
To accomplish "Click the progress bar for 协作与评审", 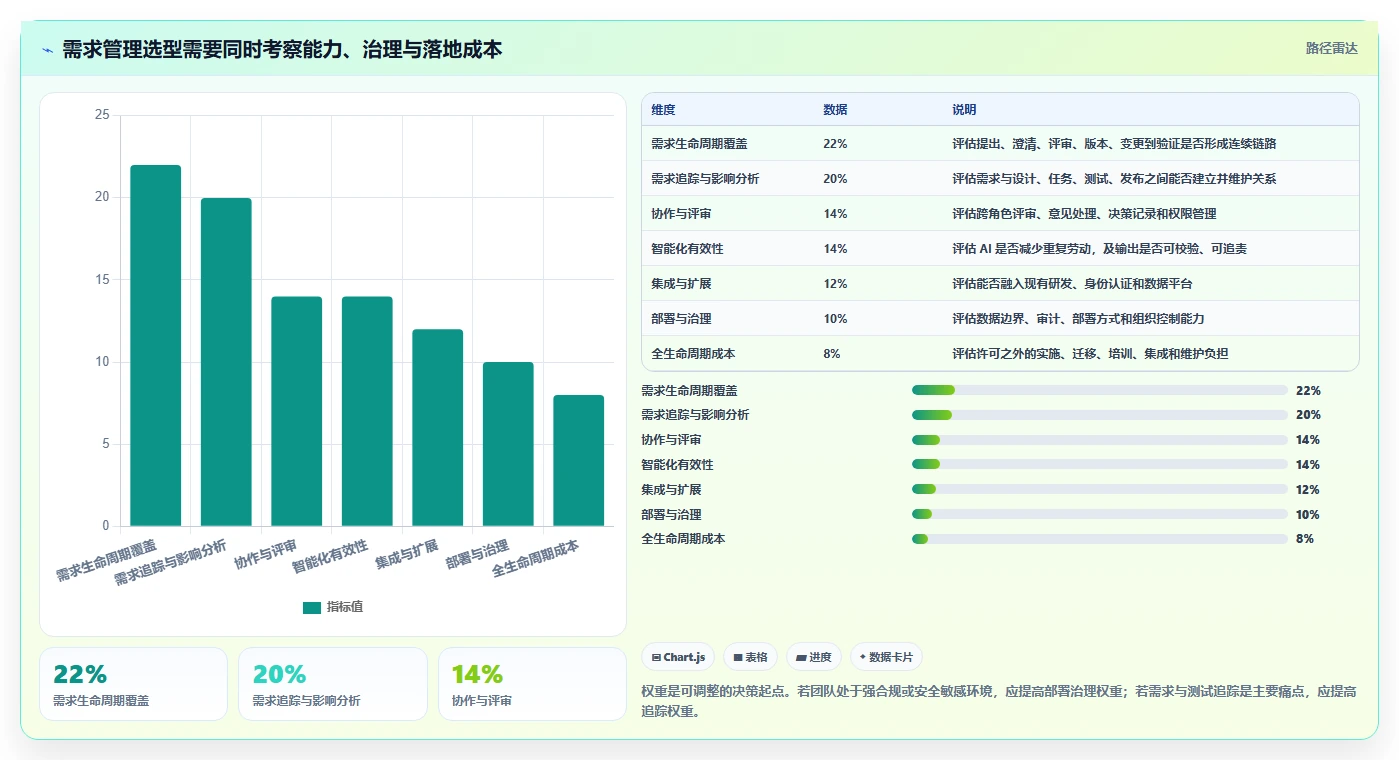I will click(x=1100, y=440).
